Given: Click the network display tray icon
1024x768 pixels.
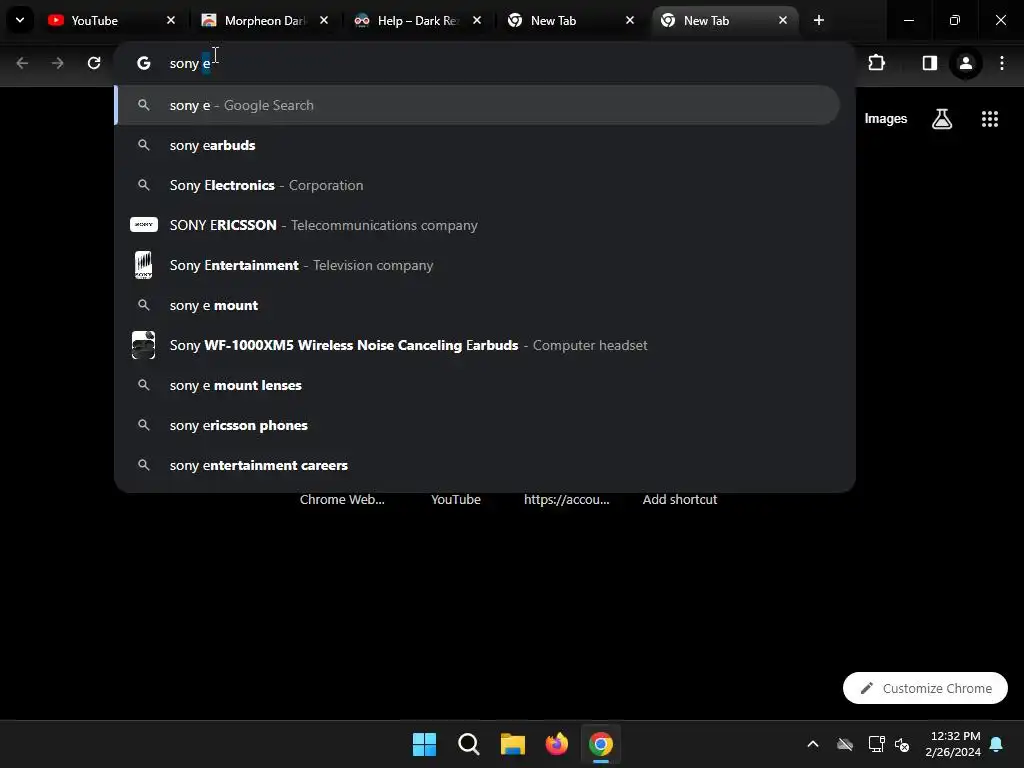Looking at the screenshot, I should click(876, 744).
